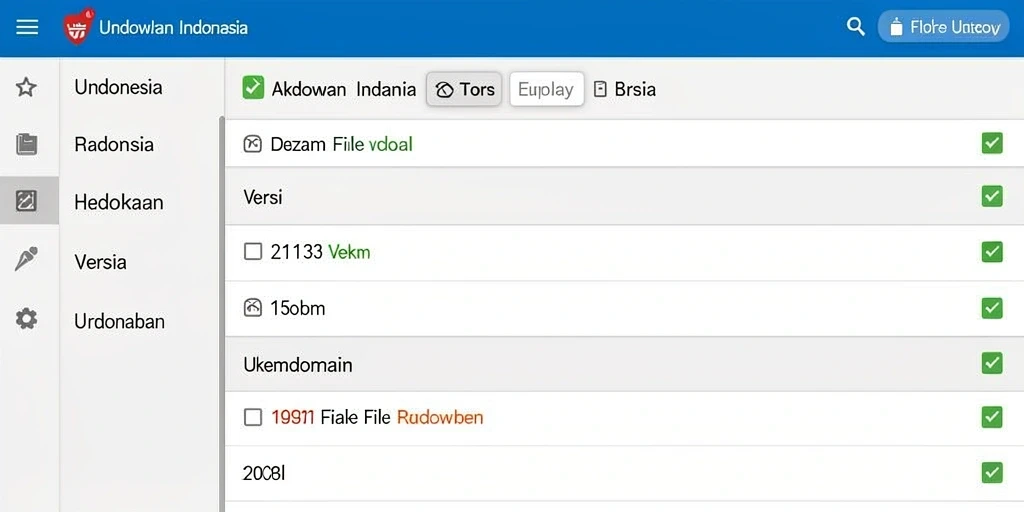Click the gauge icon next to 15obm

253,308
